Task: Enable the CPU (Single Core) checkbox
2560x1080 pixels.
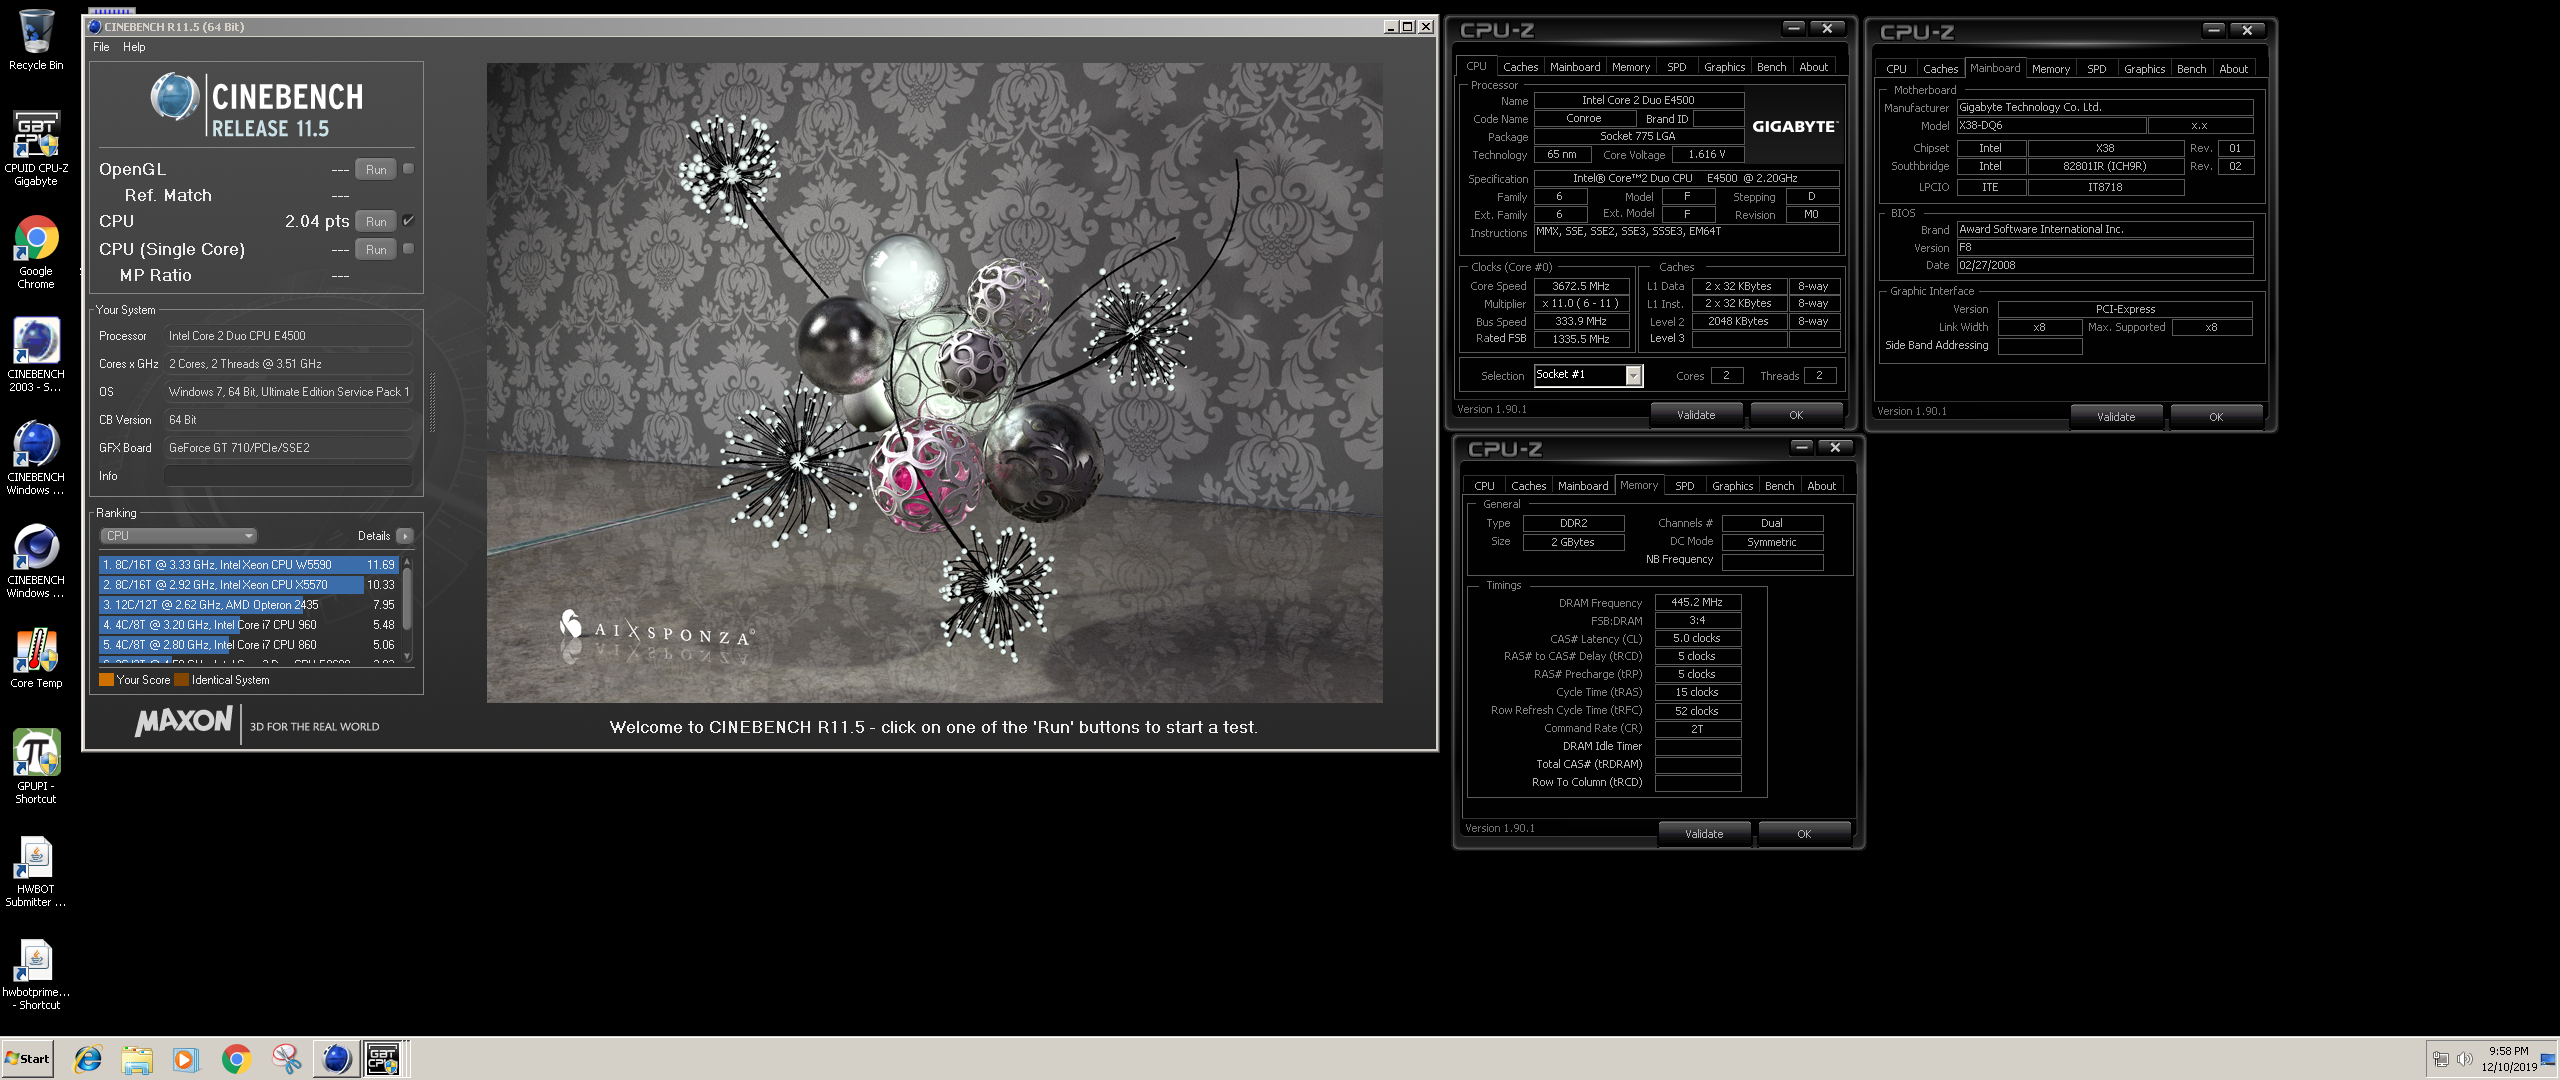Action: pos(408,249)
